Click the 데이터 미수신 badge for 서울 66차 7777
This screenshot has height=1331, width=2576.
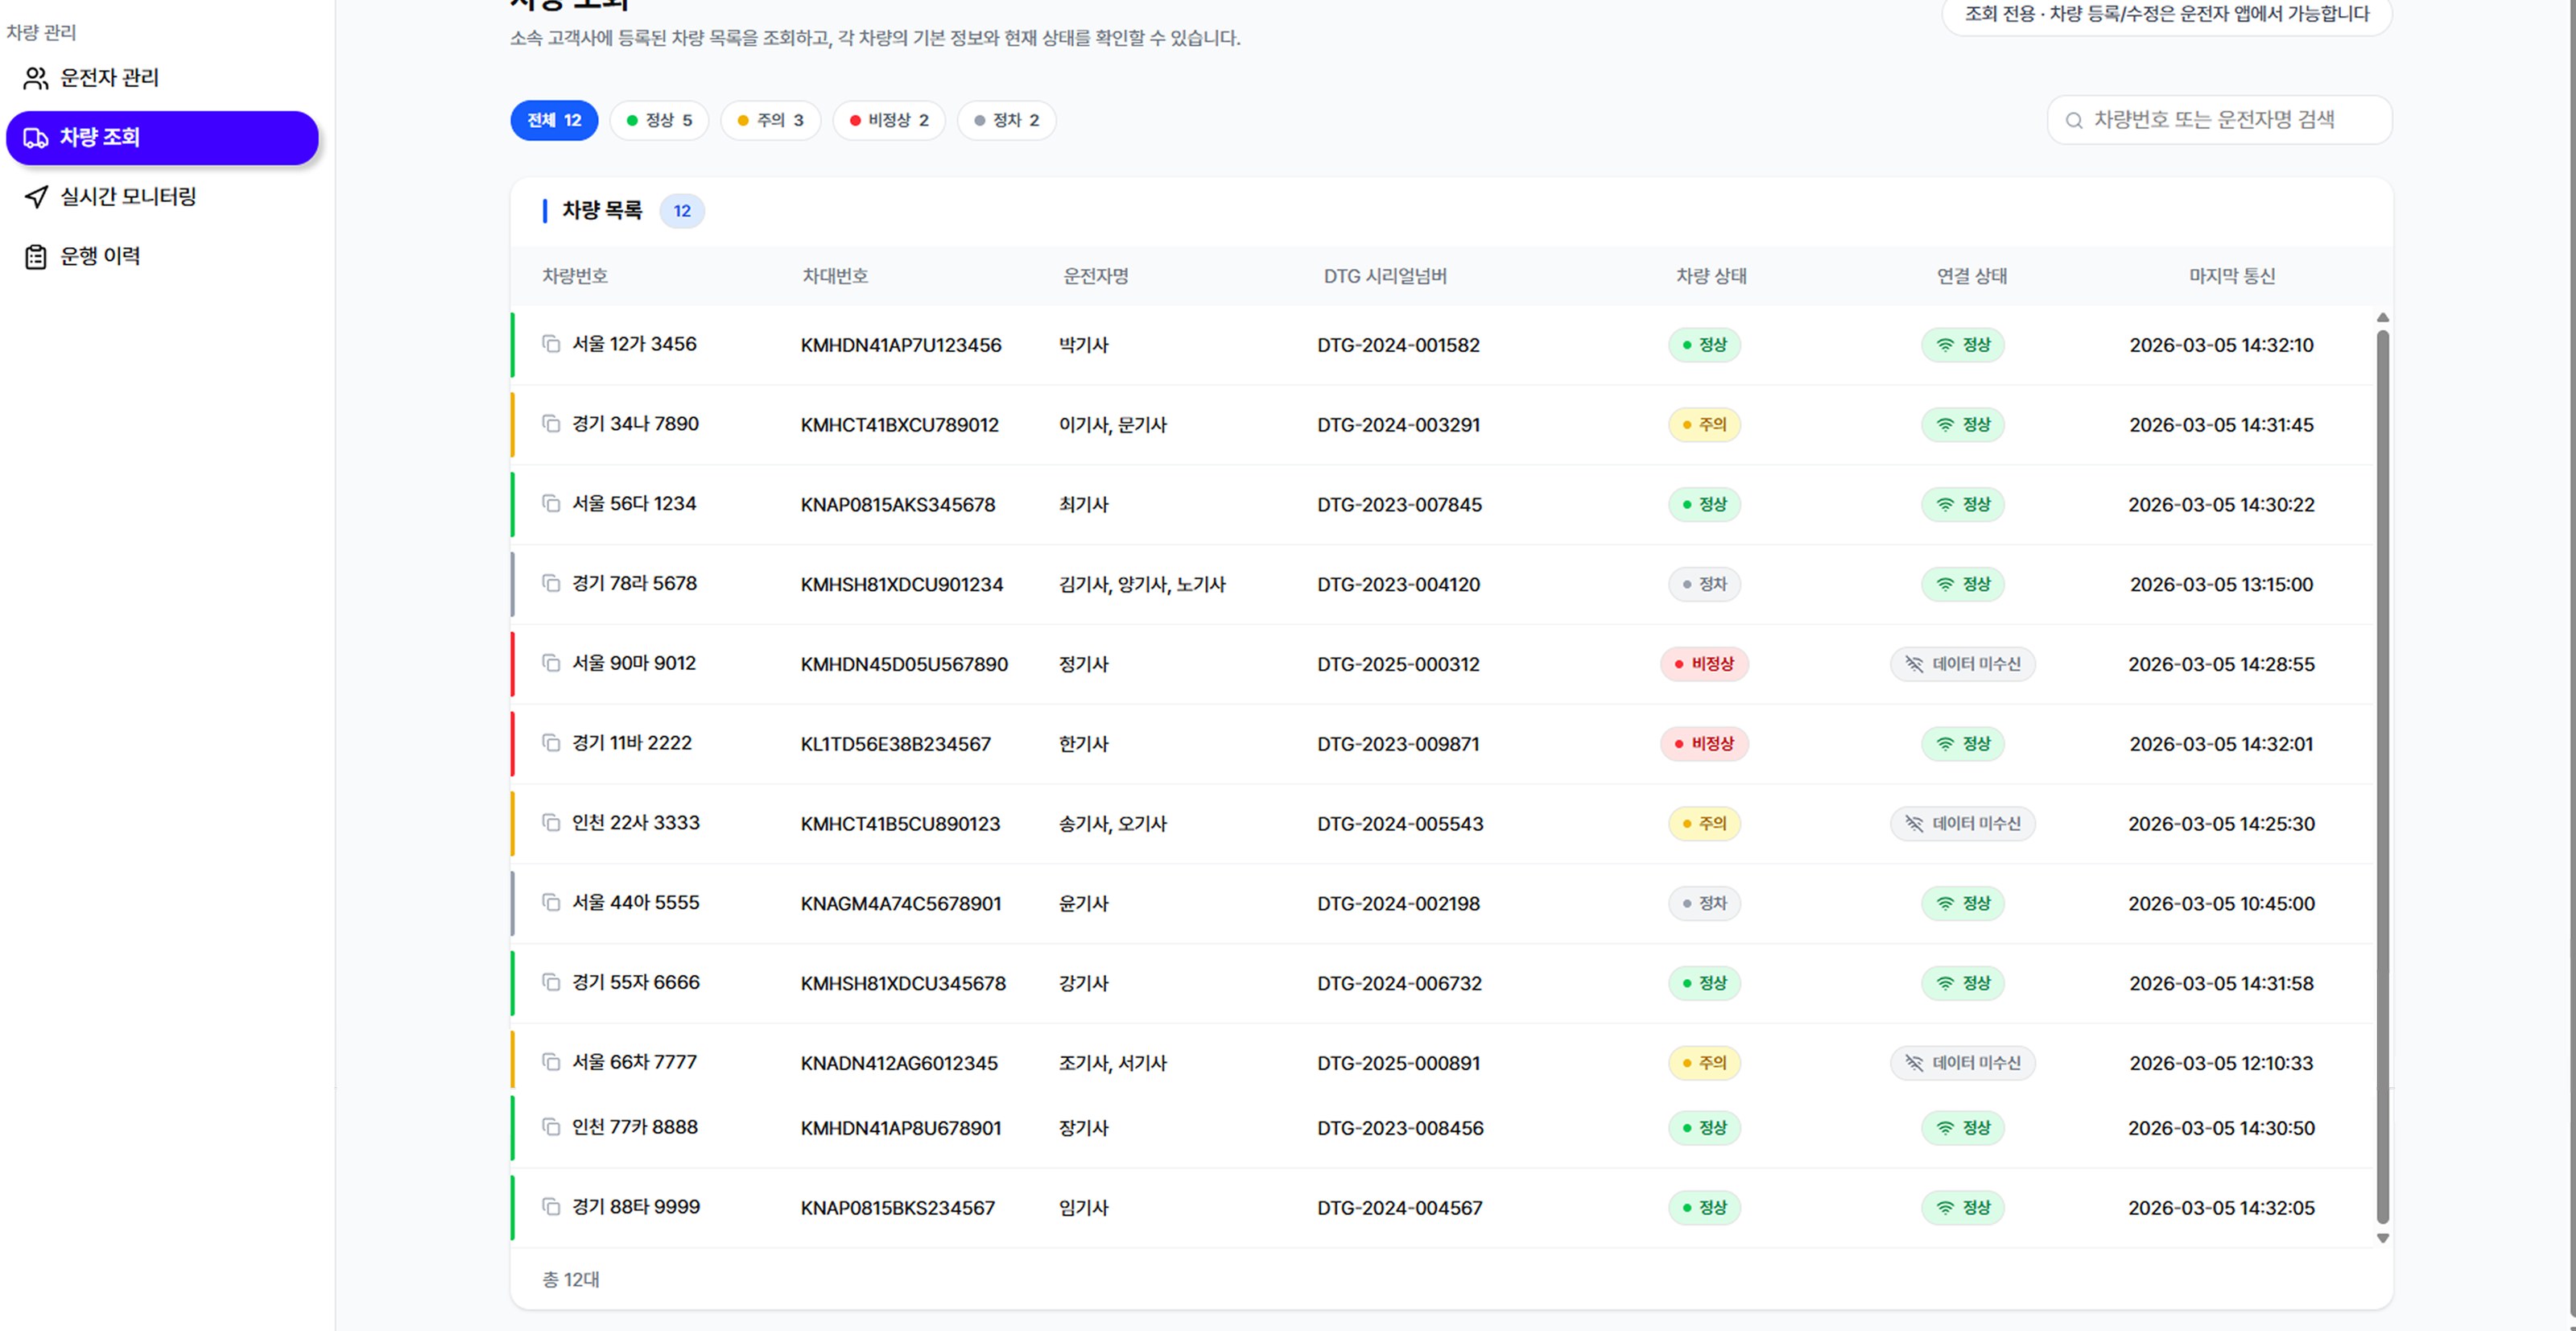[x=1962, y=1063]
